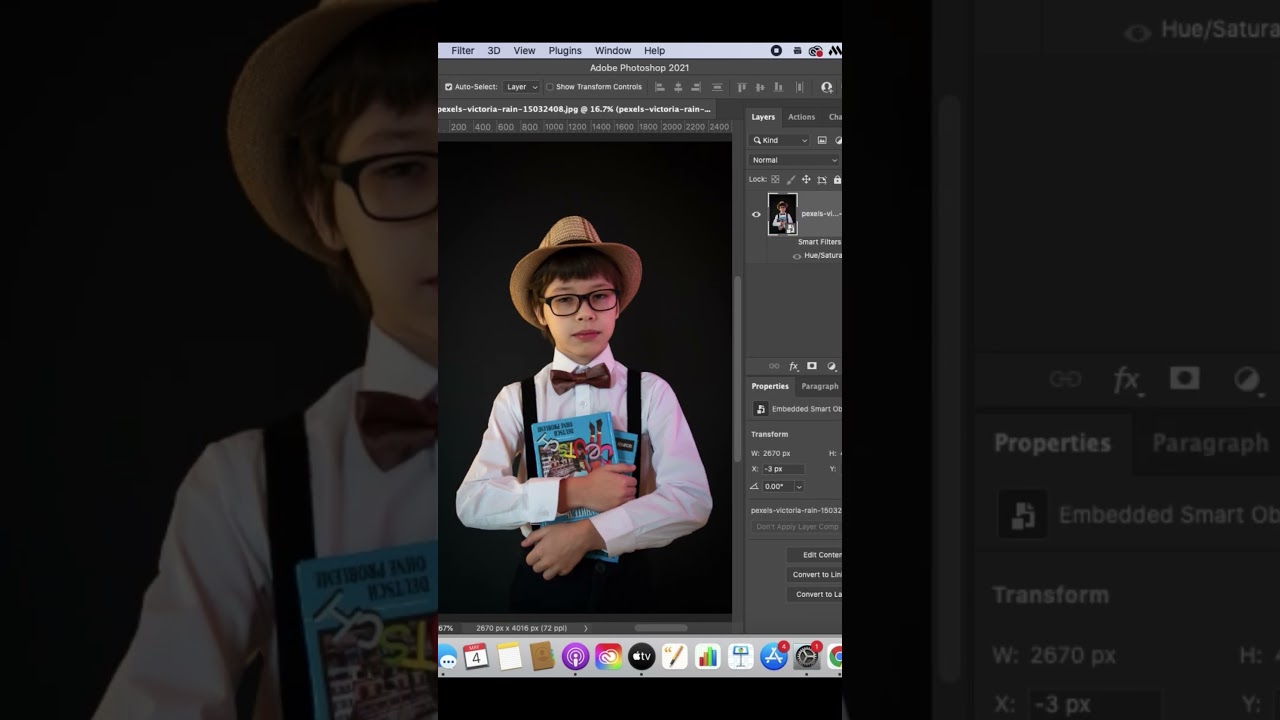Open the rotation angle dropdown arrow
Screen dimensions: 1280x720
pos(798,486)
